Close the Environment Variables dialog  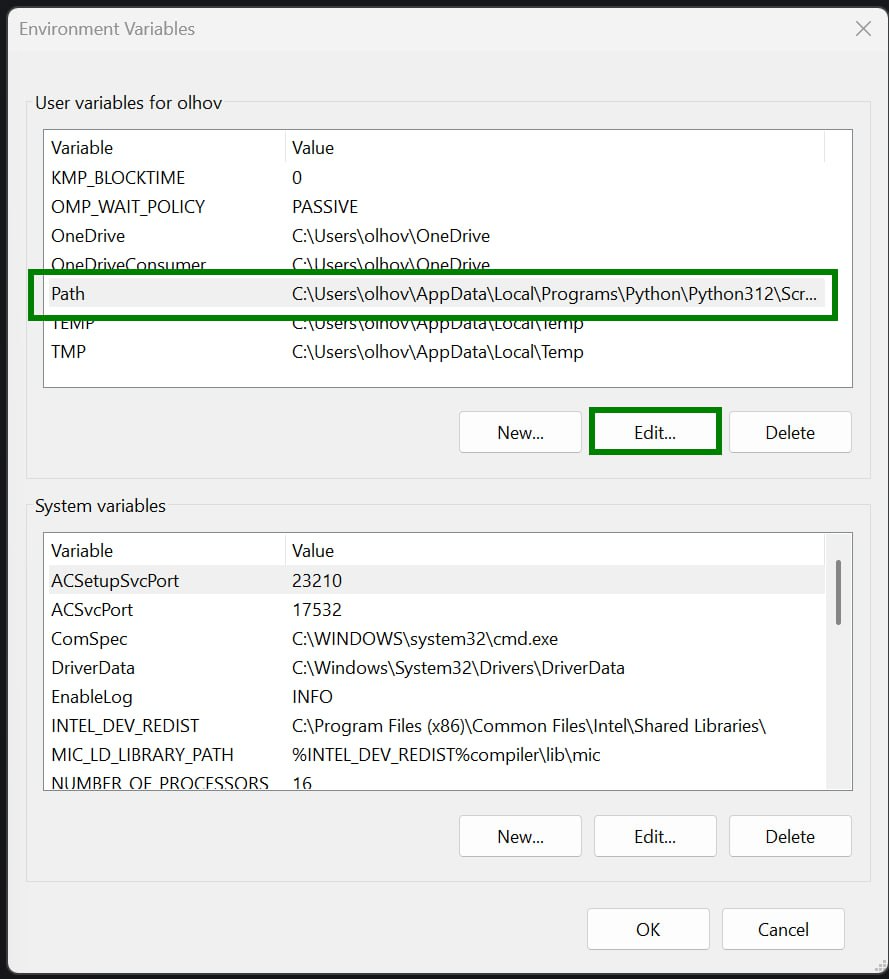point(863,29)
